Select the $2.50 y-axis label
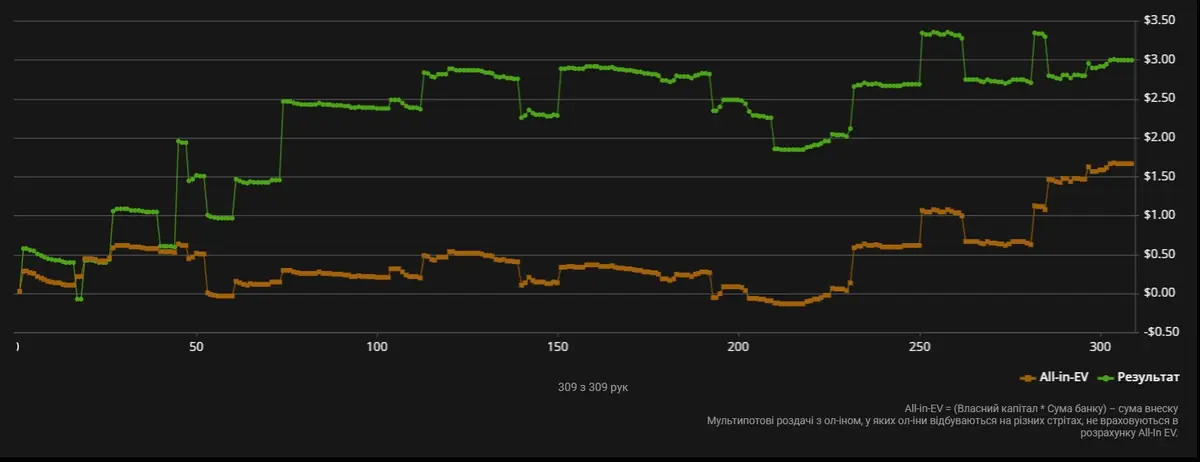 tap(1160, 99)
